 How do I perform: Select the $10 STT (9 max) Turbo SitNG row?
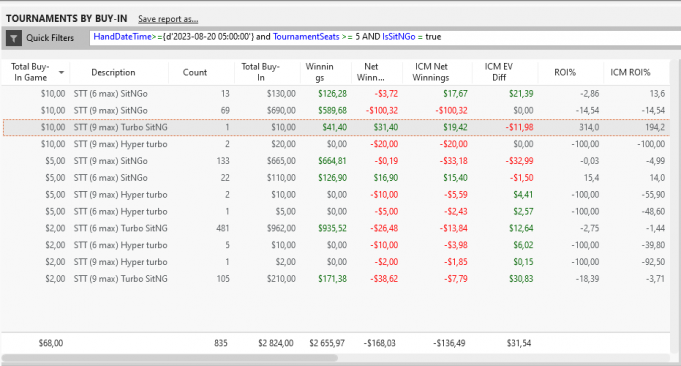(x=336, y=127)
